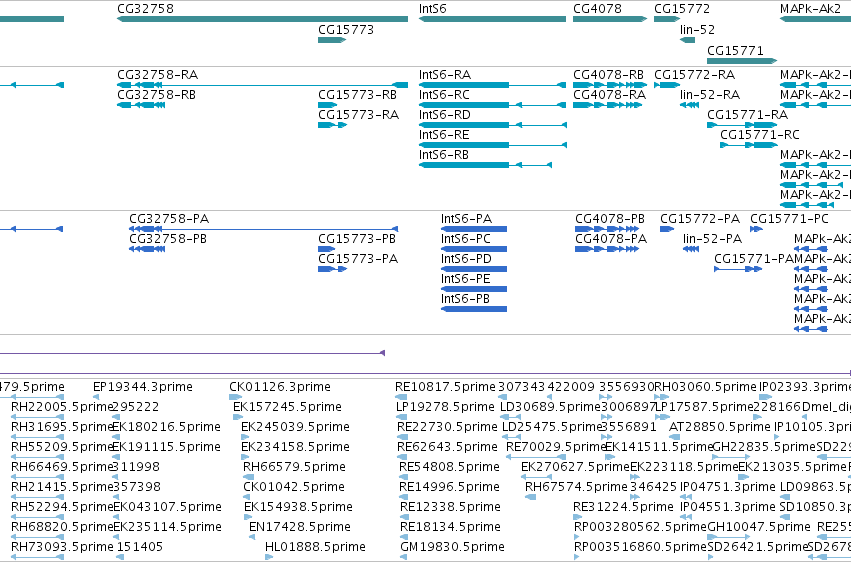
Task: Select protein IntS6-PE
Action: [x=474, y=289]
